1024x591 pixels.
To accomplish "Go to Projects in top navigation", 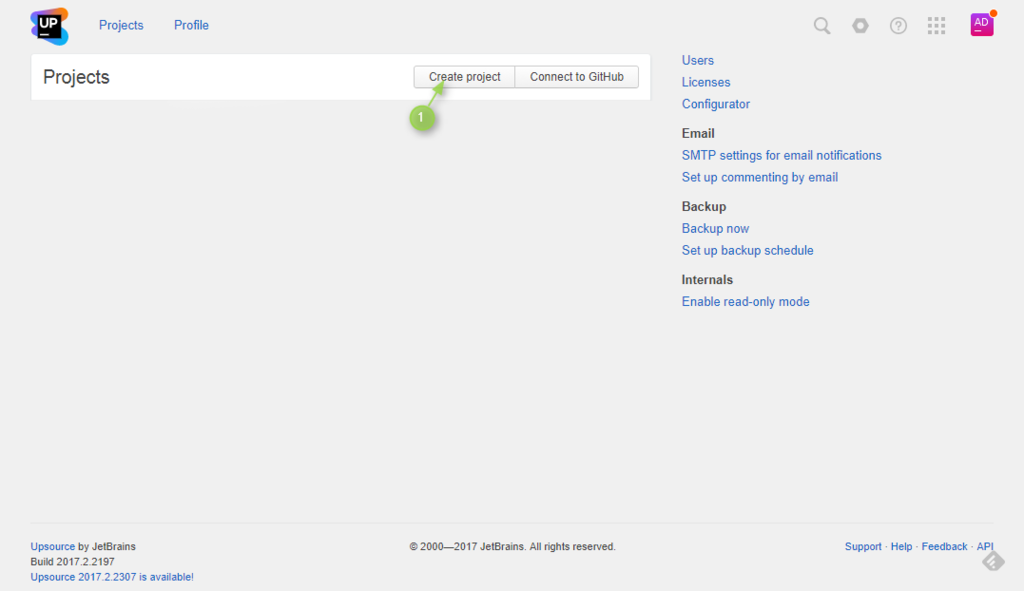I will click(121, 25).
